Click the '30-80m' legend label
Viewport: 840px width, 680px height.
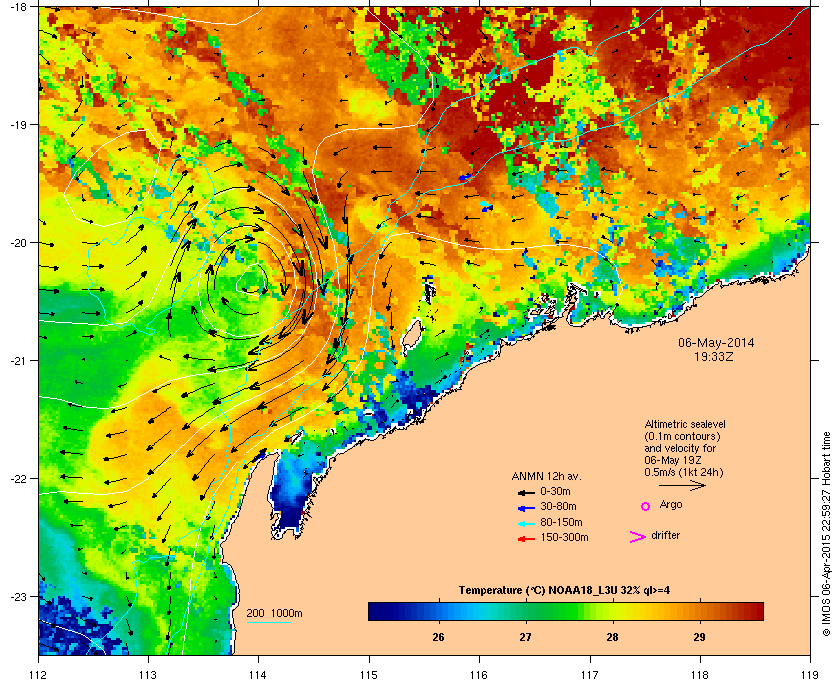pos(558,506)
